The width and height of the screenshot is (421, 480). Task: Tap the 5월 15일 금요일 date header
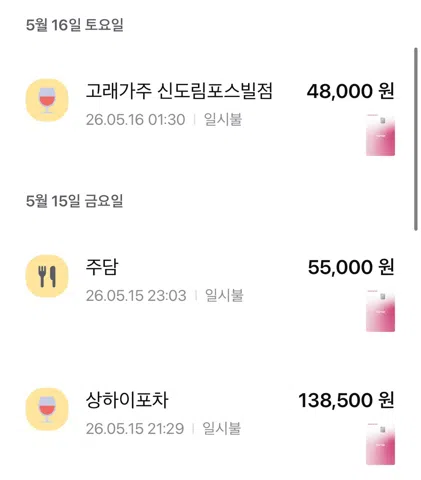tap(75, 201)
